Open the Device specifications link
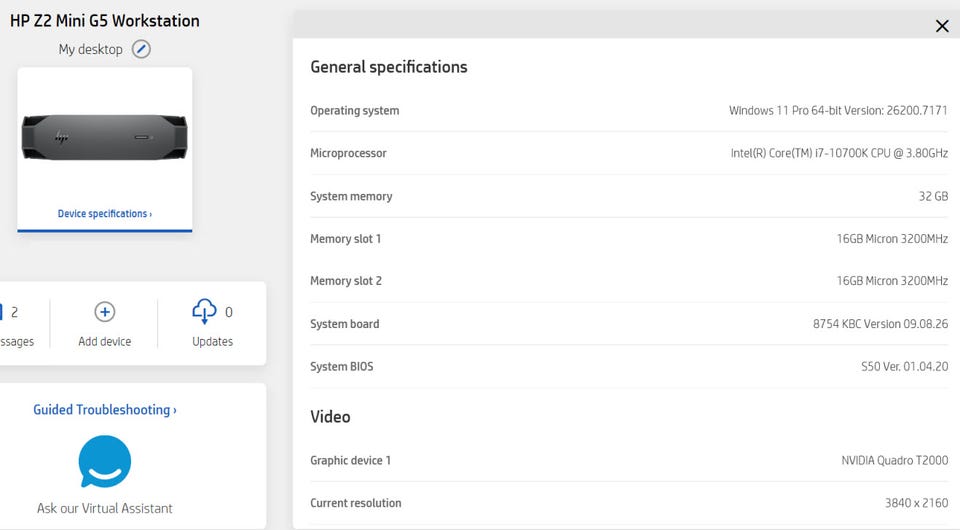 (x=105, y=214)
